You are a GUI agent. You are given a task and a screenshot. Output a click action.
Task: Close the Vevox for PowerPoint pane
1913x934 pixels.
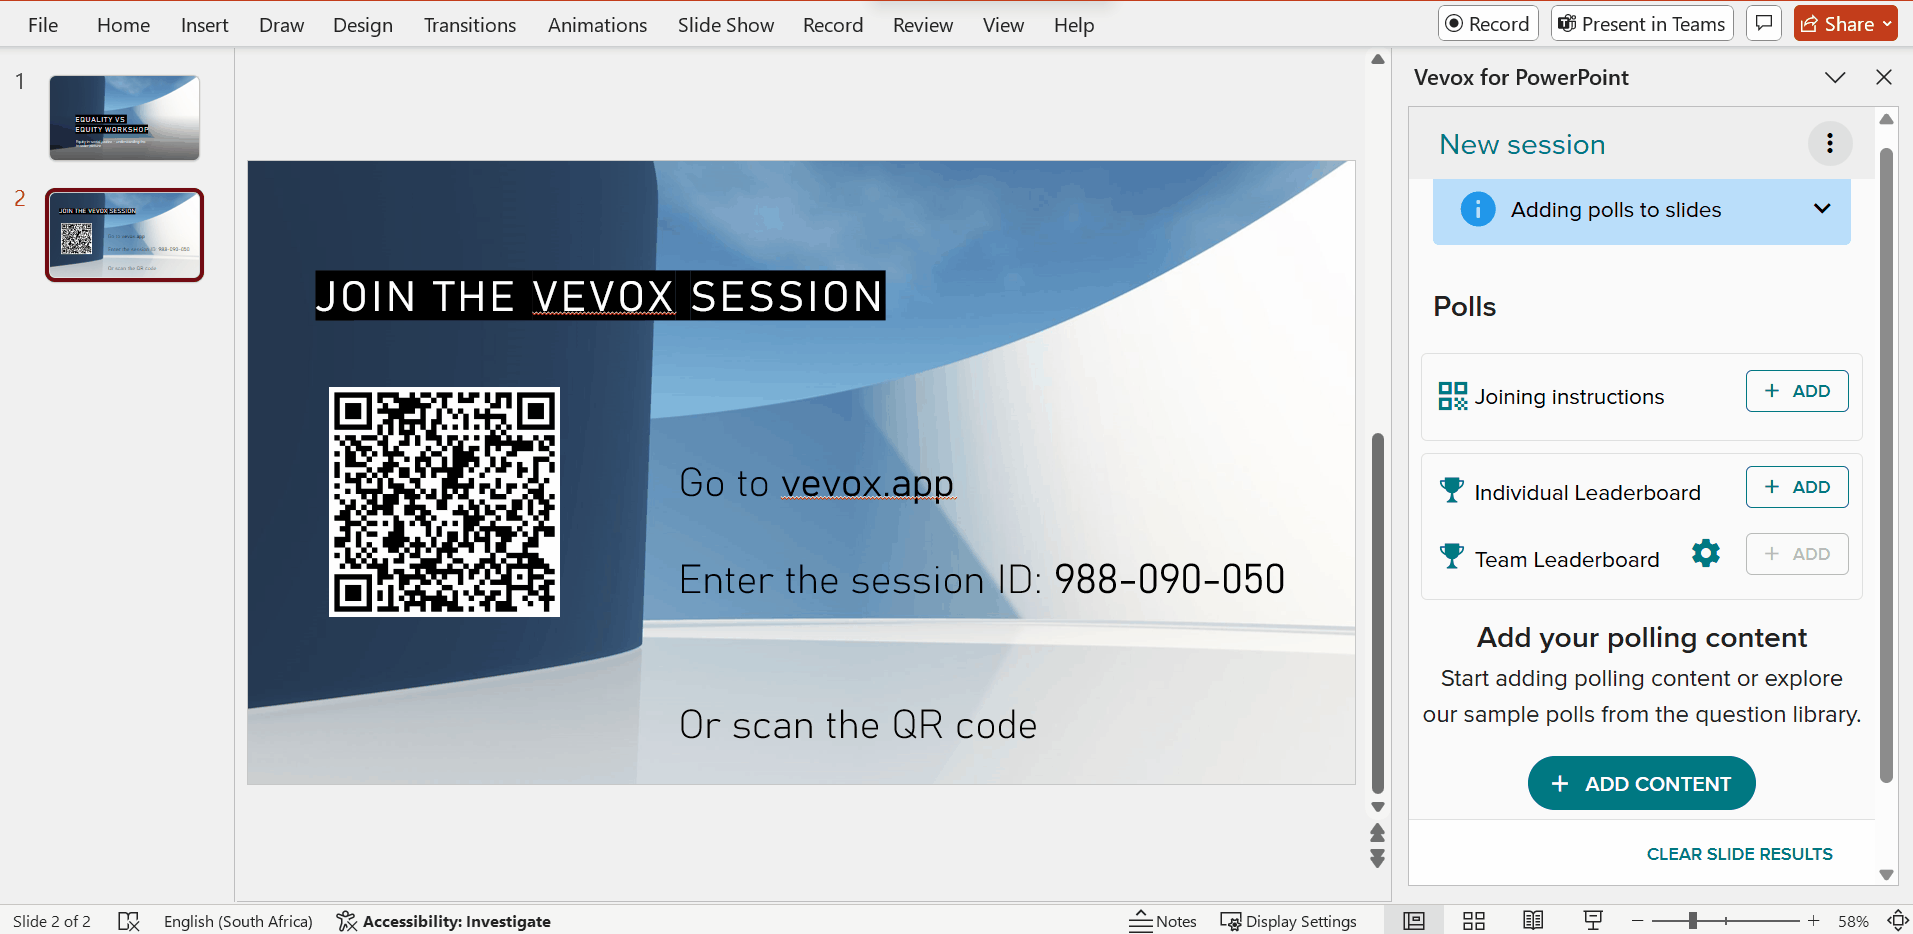pyautogui.click(x=1884, y=77)
